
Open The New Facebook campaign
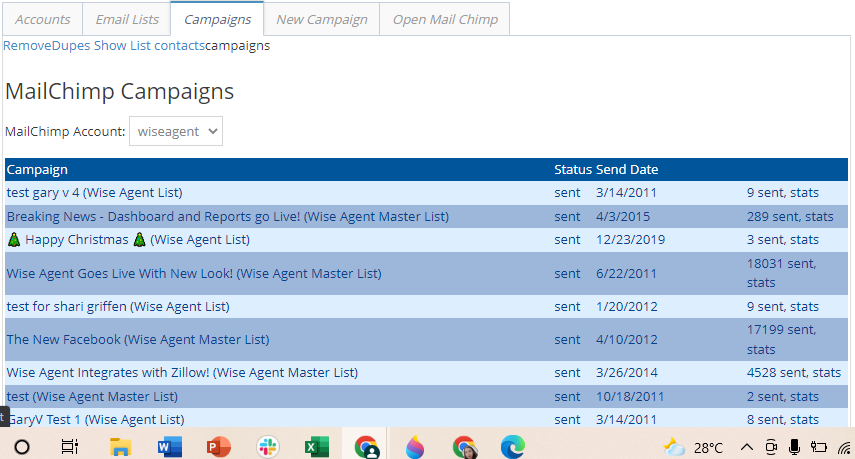point(138,340)
